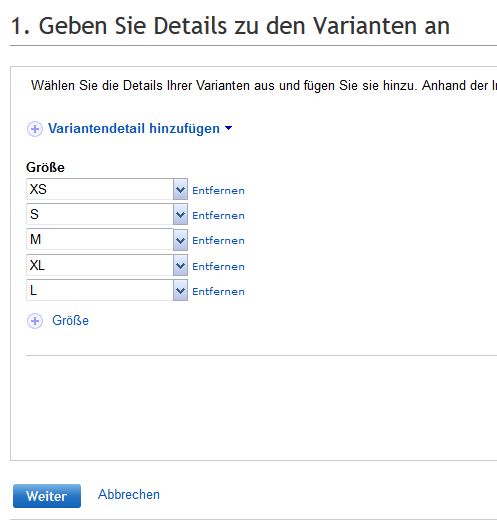Focus the XS size input field

tap(100, 189)
